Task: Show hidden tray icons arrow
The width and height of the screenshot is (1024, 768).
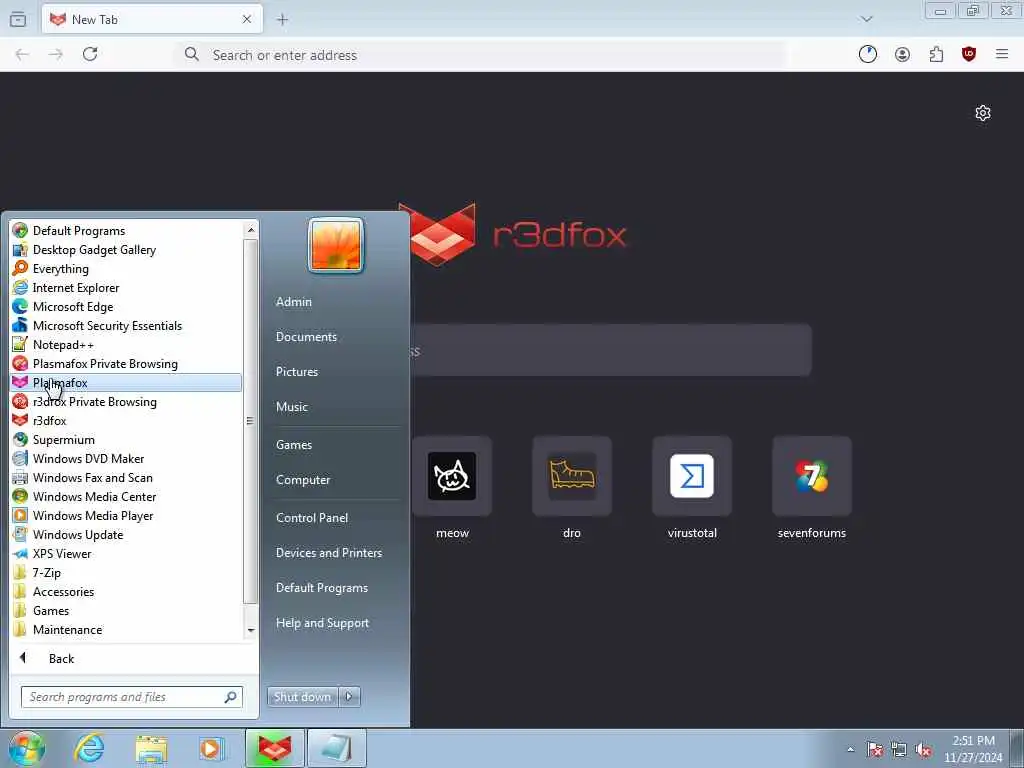Action: click(850, 749)
